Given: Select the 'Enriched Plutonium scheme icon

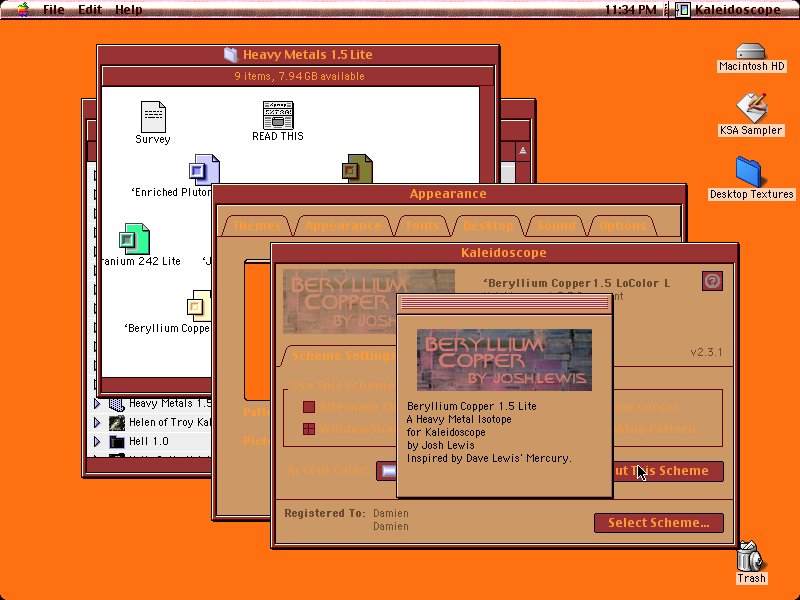Looking at the screenshot, I should 204,169.
